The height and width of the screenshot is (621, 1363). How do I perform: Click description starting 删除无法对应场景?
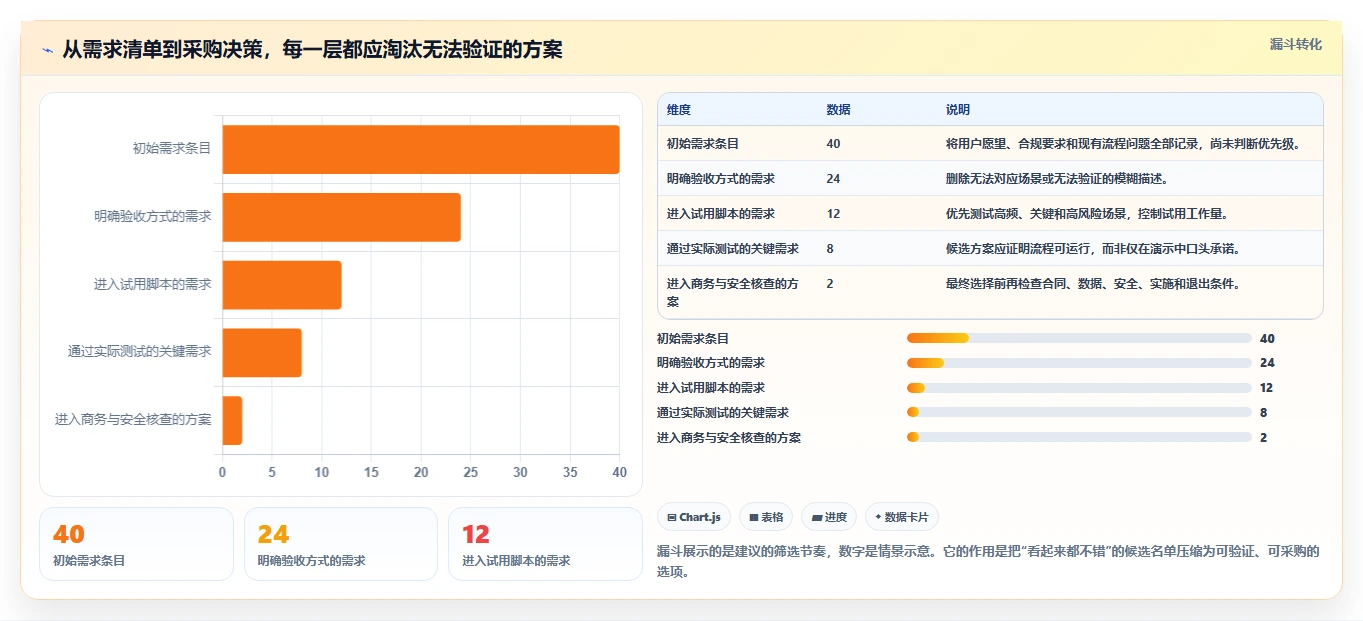[1058, 179]
